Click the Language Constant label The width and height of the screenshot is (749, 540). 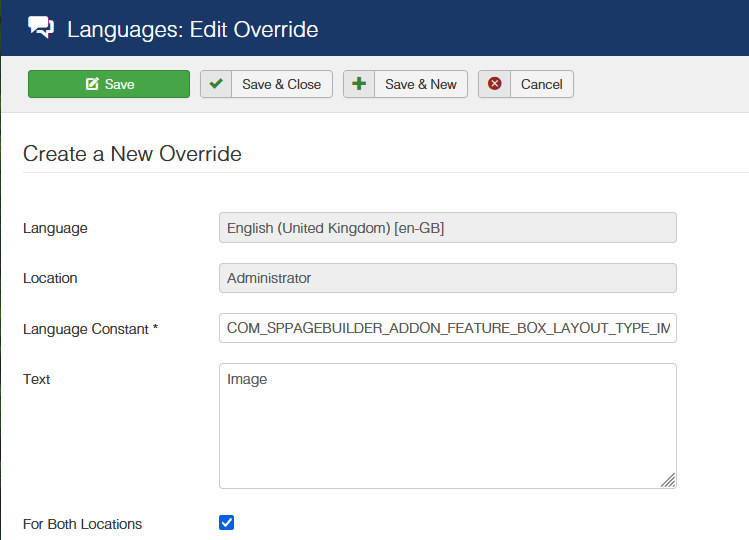coord(90,328)
